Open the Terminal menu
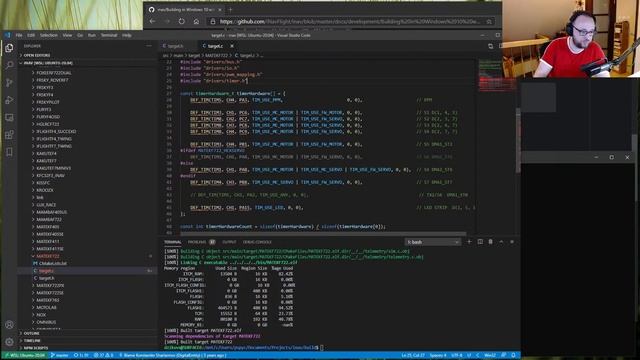 pyautogui.click(x=109, y=36)
